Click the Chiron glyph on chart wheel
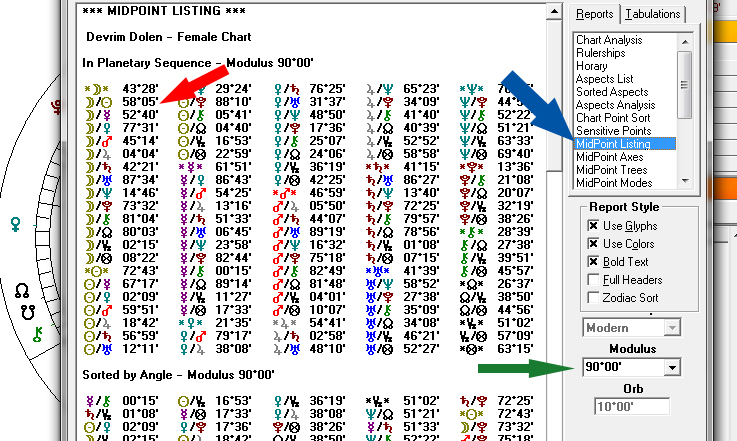737x441 pixels. coord(38,334)
